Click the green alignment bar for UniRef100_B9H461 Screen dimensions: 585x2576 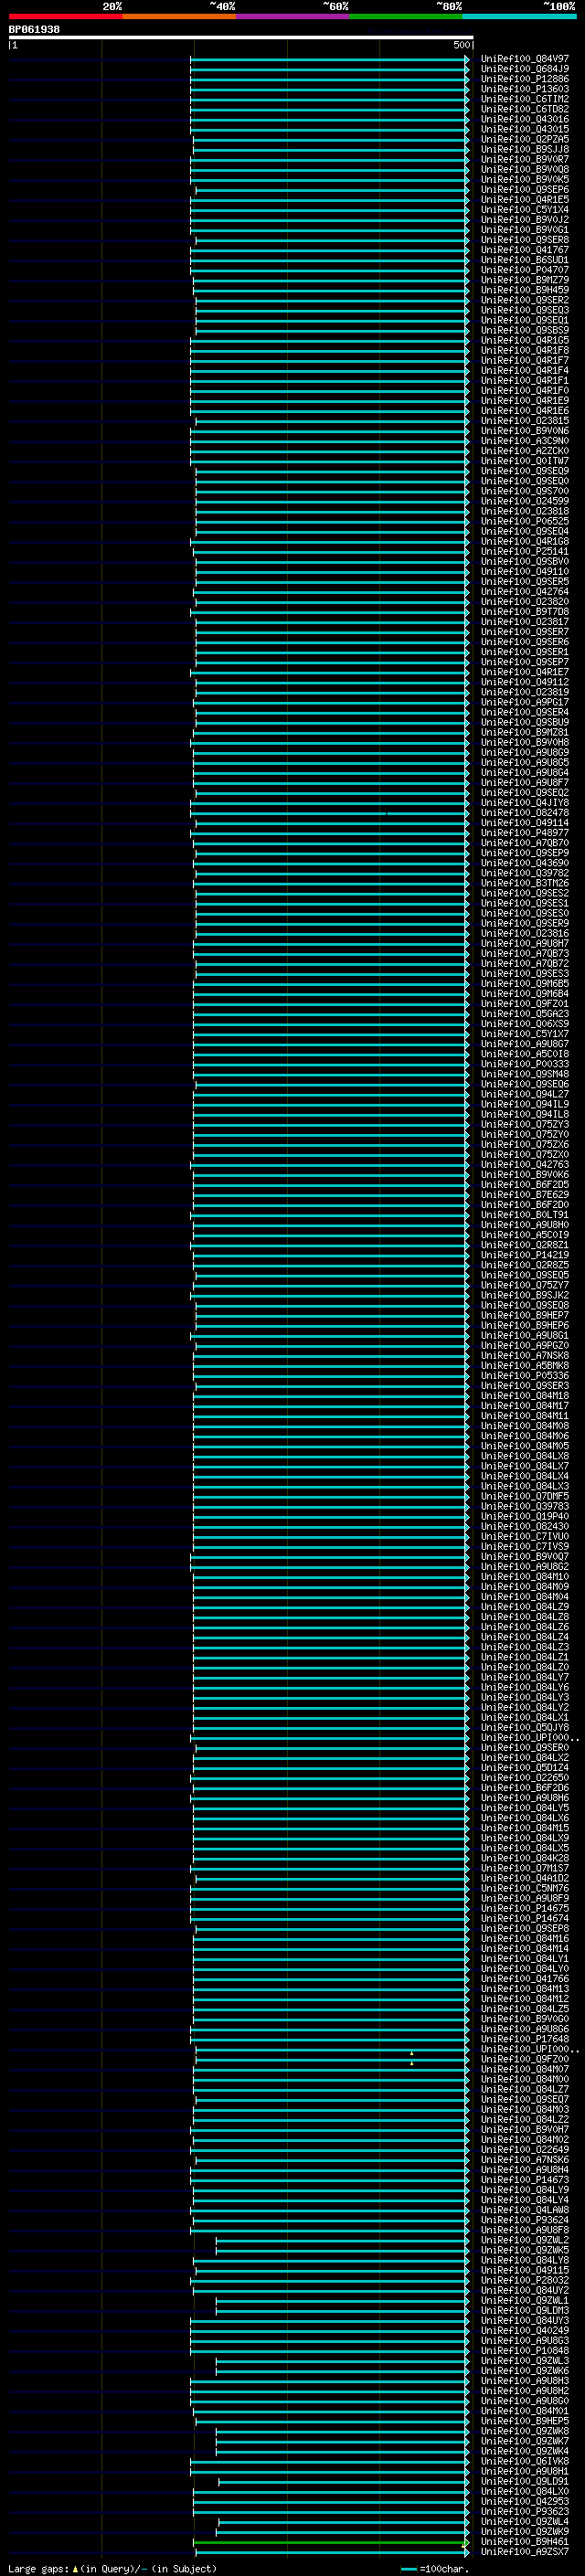click(x=331, y=2542)
